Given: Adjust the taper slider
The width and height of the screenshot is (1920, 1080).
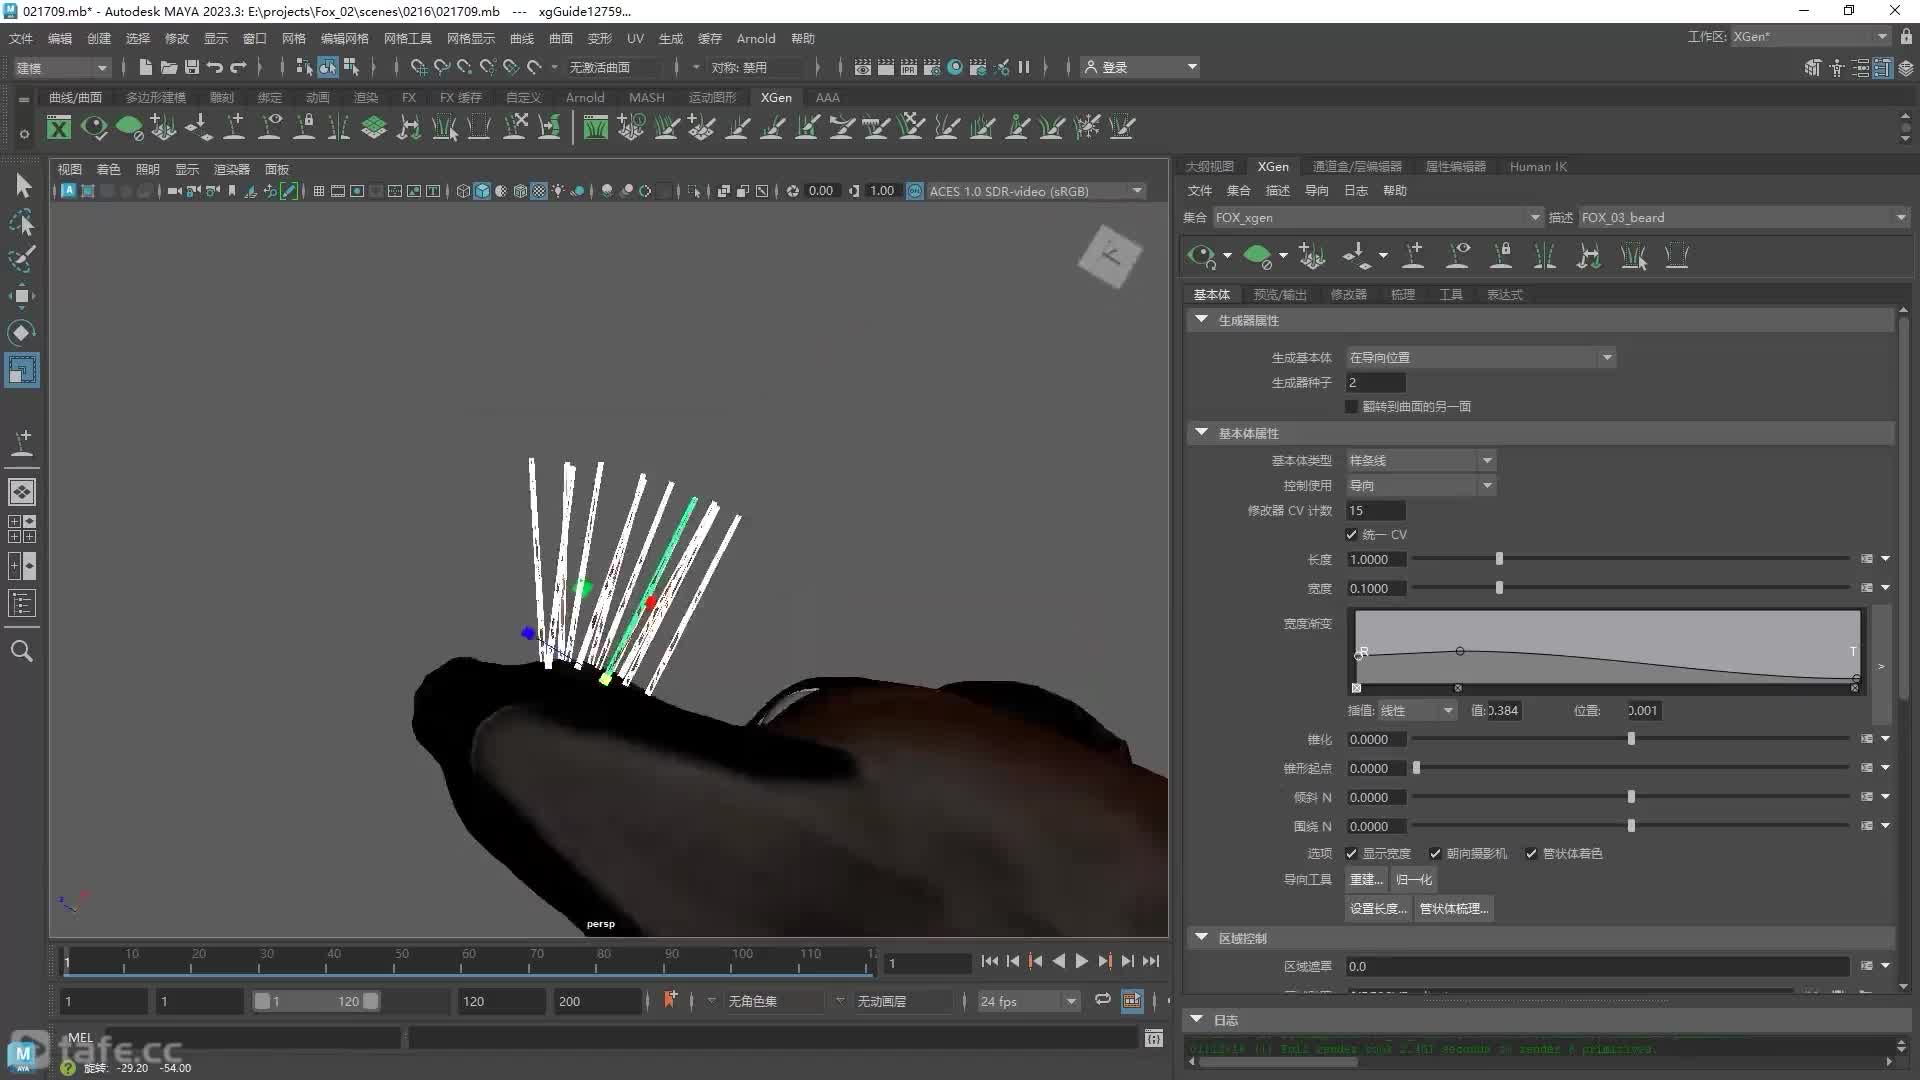Looking at the screenshot, I should pos(1631,739).
